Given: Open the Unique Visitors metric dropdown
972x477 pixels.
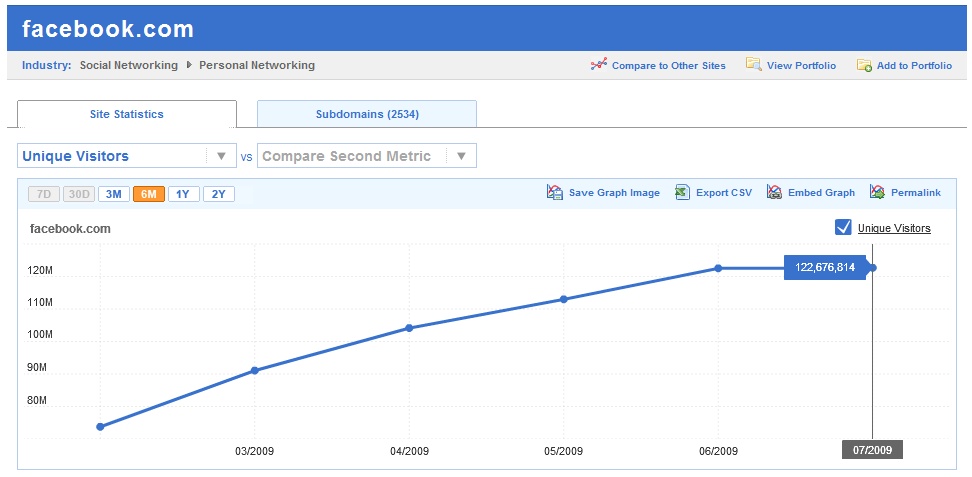Looking at the screenshot, I should 126,156.
